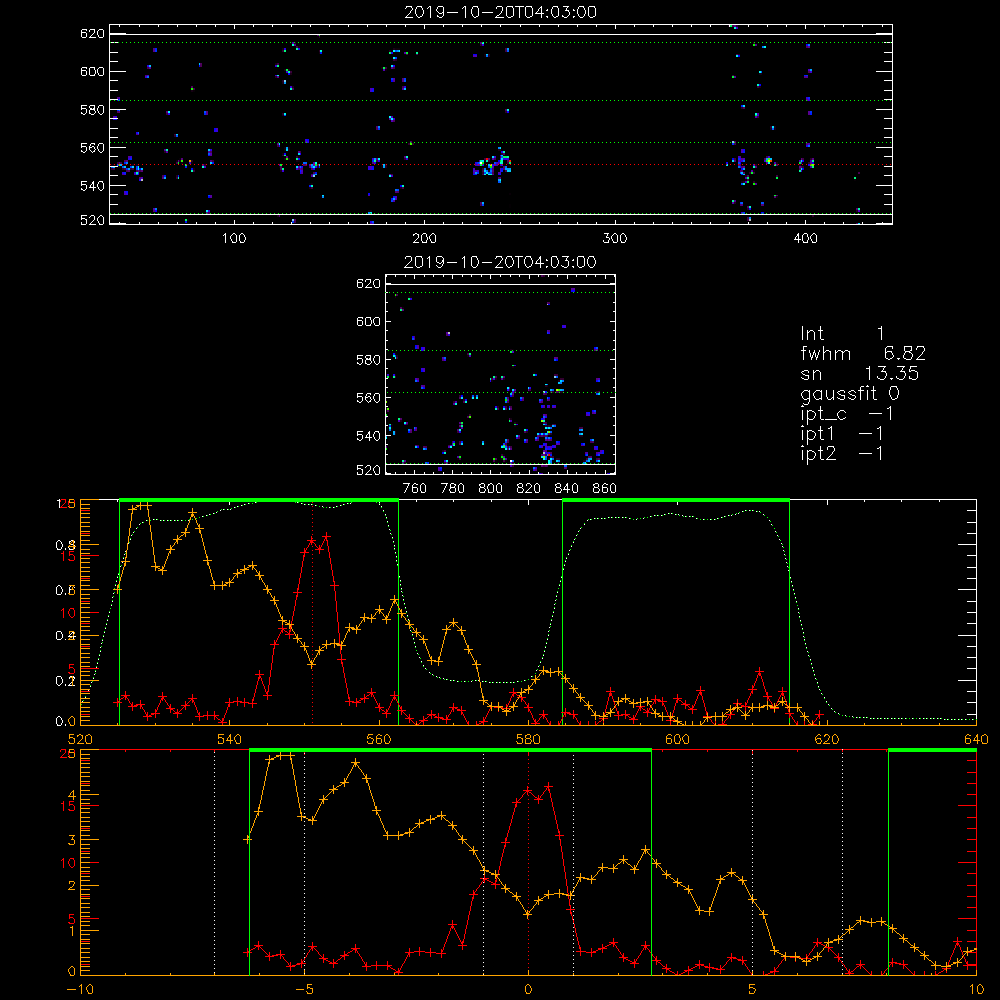Select the 'ipt1 -1' parameter line

point(842,434)
